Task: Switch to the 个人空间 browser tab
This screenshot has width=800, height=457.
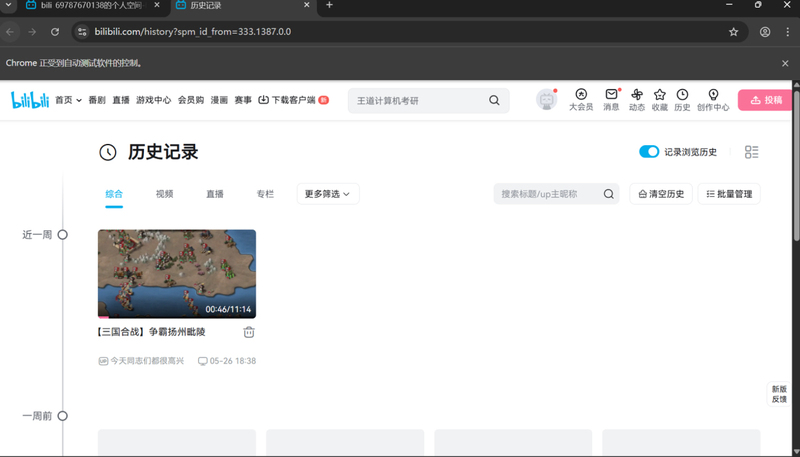Action: (92, 5)
